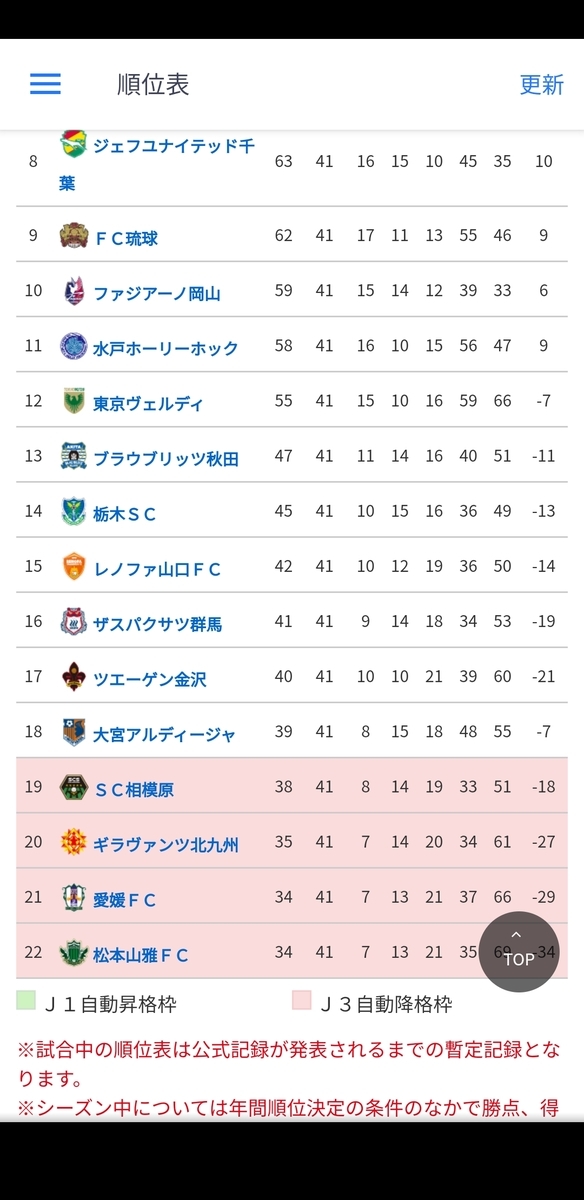The image size is (584, 1200).
Task: Click the FC琉球 team crest icon
Action: [73, 237]
